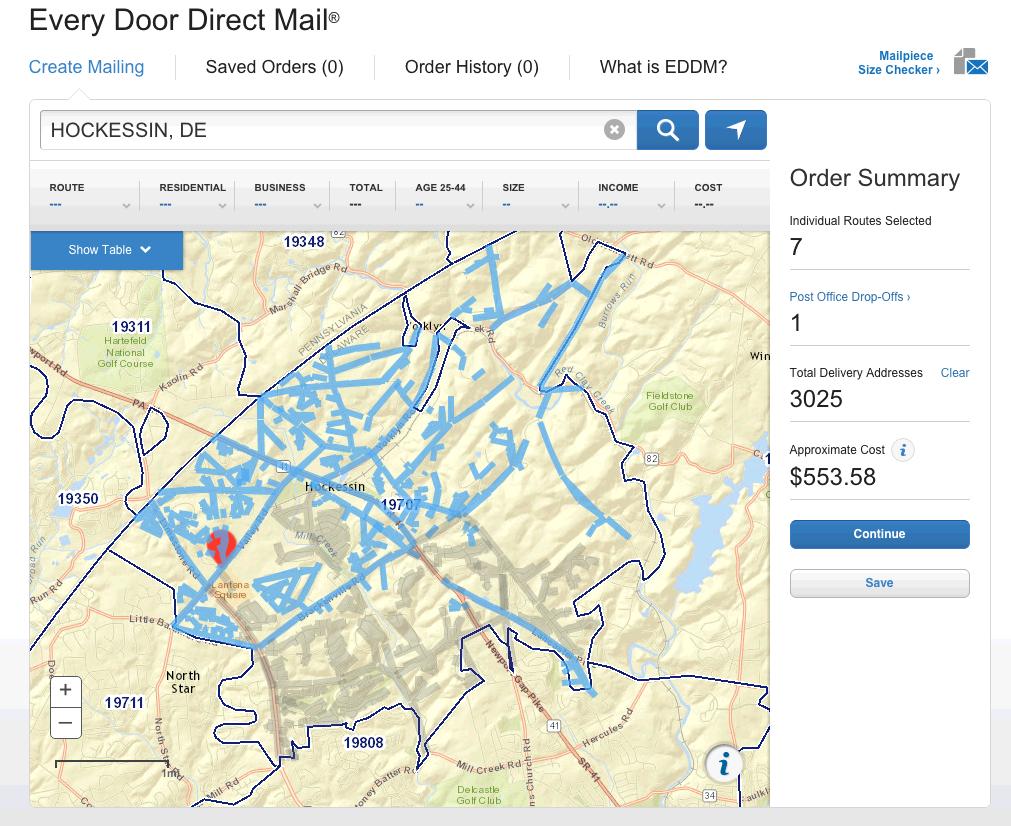Click the 19350 ZIP label on the map
The image size is (1011, 826).
[x=78, y=498]
